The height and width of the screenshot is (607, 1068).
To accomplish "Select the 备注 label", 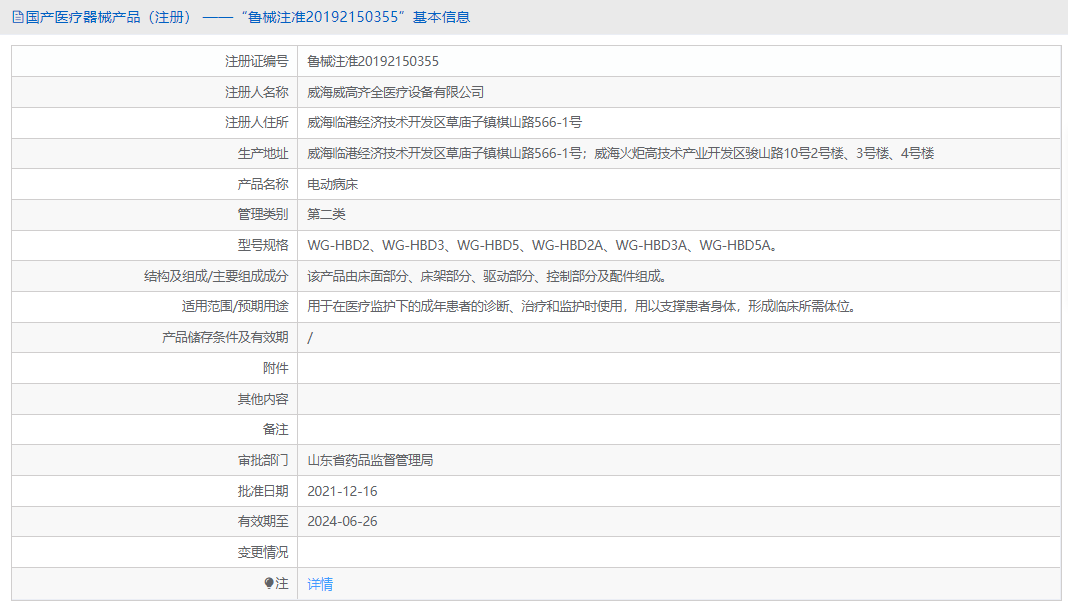I will [276, 429].
